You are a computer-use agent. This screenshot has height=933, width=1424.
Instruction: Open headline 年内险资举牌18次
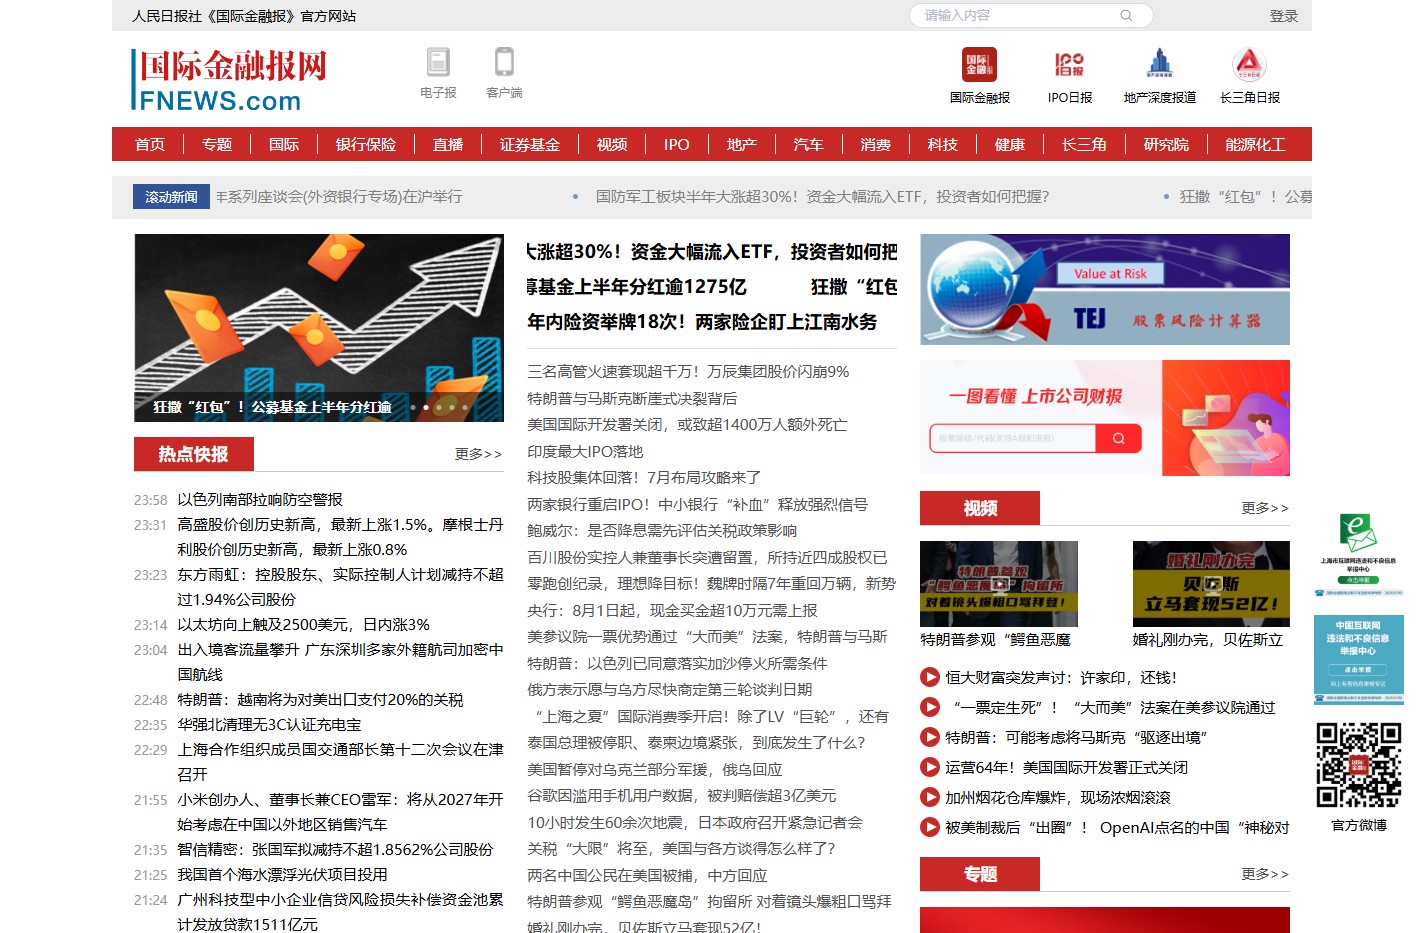pos(702,322)
